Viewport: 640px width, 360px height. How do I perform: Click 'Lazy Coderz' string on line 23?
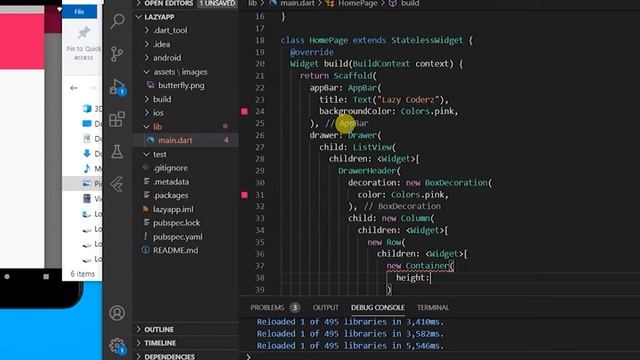(x=408, y=100)
